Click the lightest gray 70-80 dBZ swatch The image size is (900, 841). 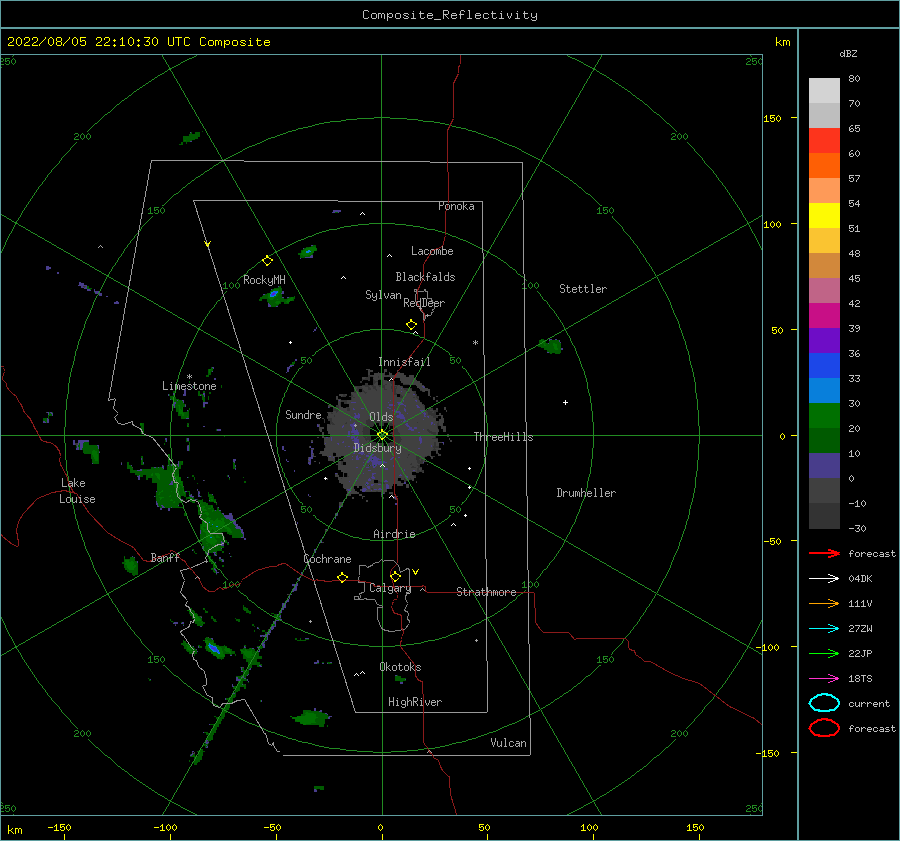(824, 91)
